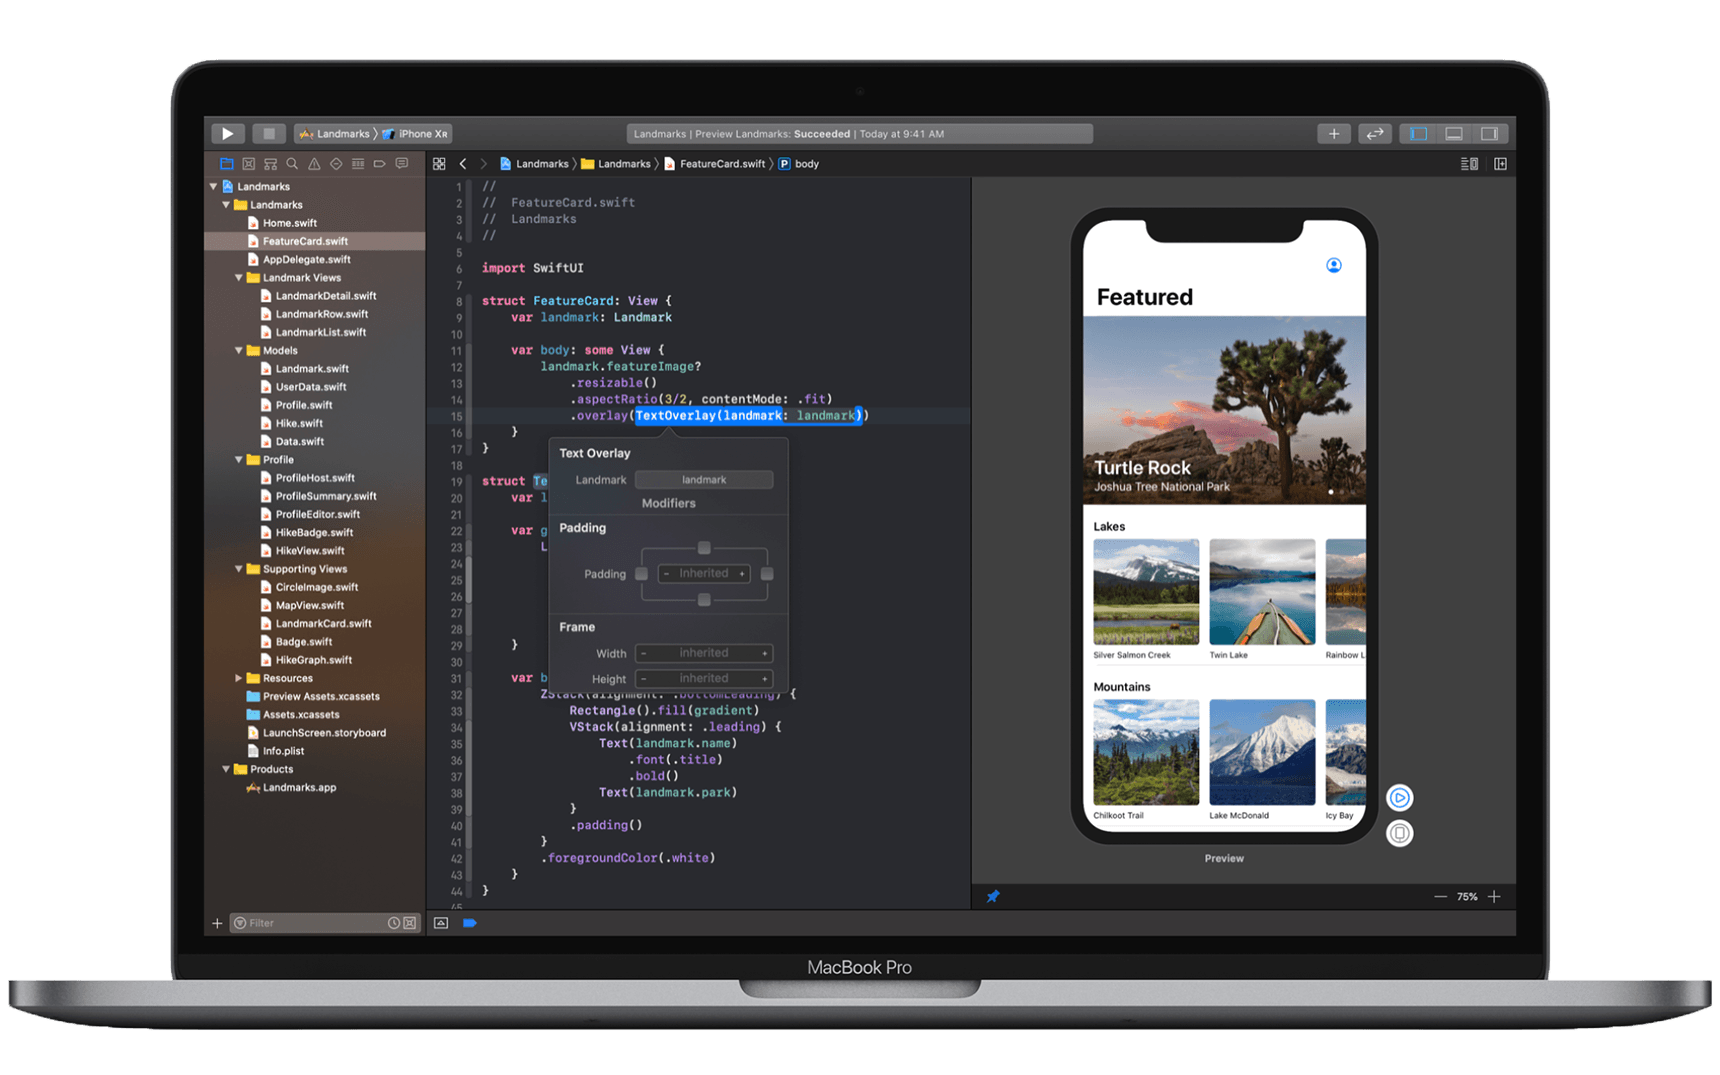
Task: Click the Width inherited stepper field
Action: [704, 653]
